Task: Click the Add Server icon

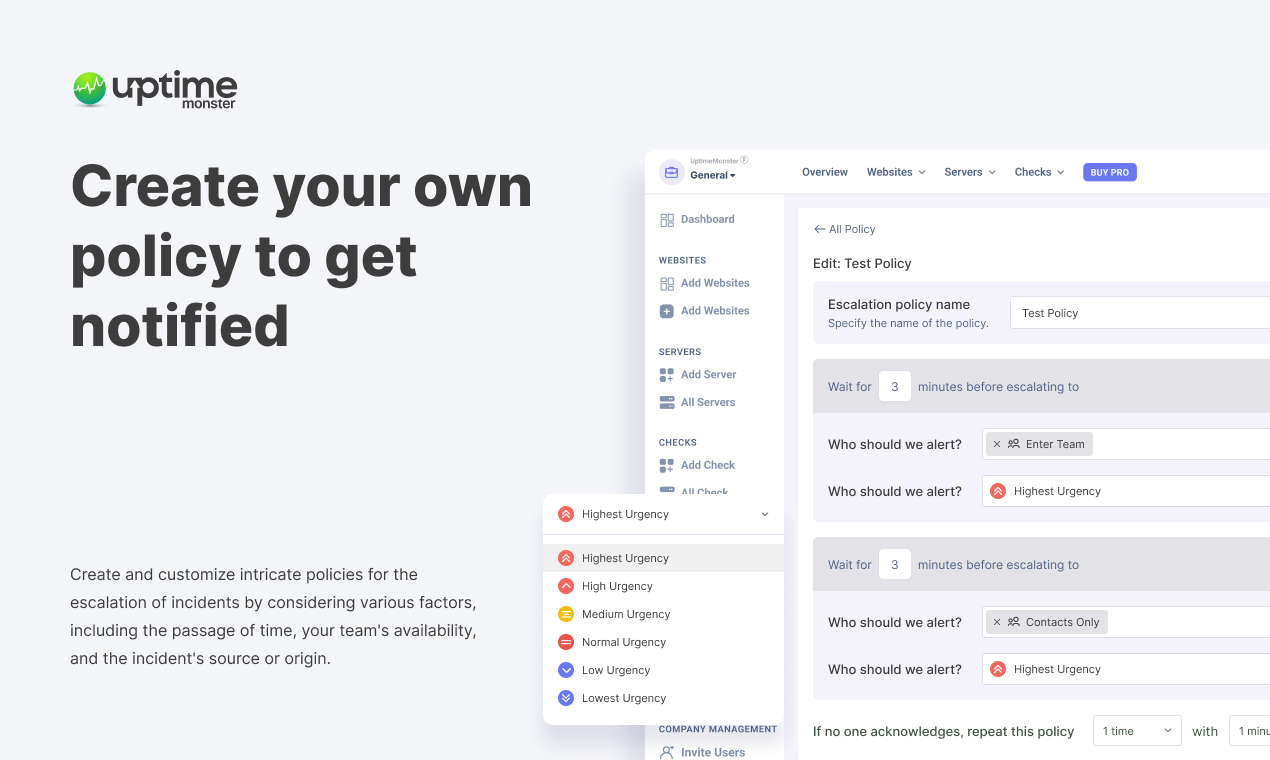Action: (667, 375)
